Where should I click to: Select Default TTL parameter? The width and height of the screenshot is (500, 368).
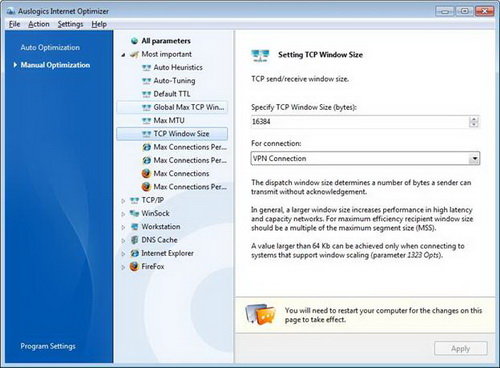172,94
